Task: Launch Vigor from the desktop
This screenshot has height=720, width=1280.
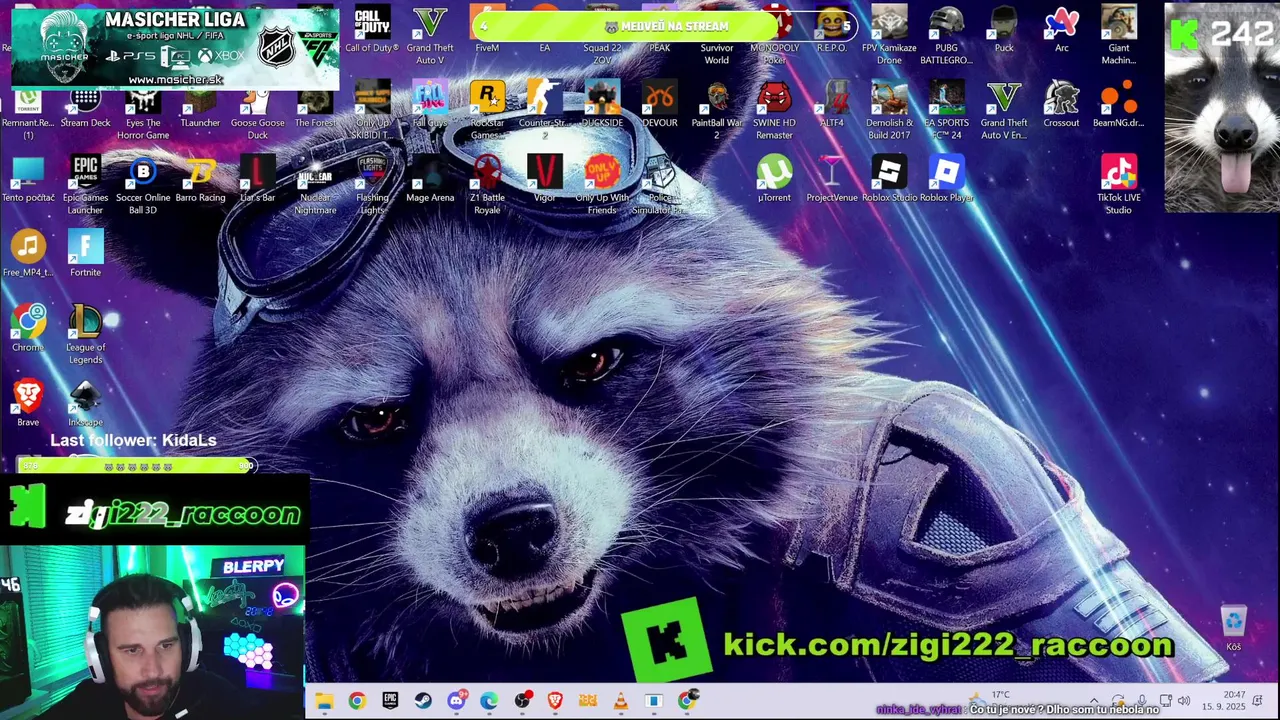Action: (544, 179)
